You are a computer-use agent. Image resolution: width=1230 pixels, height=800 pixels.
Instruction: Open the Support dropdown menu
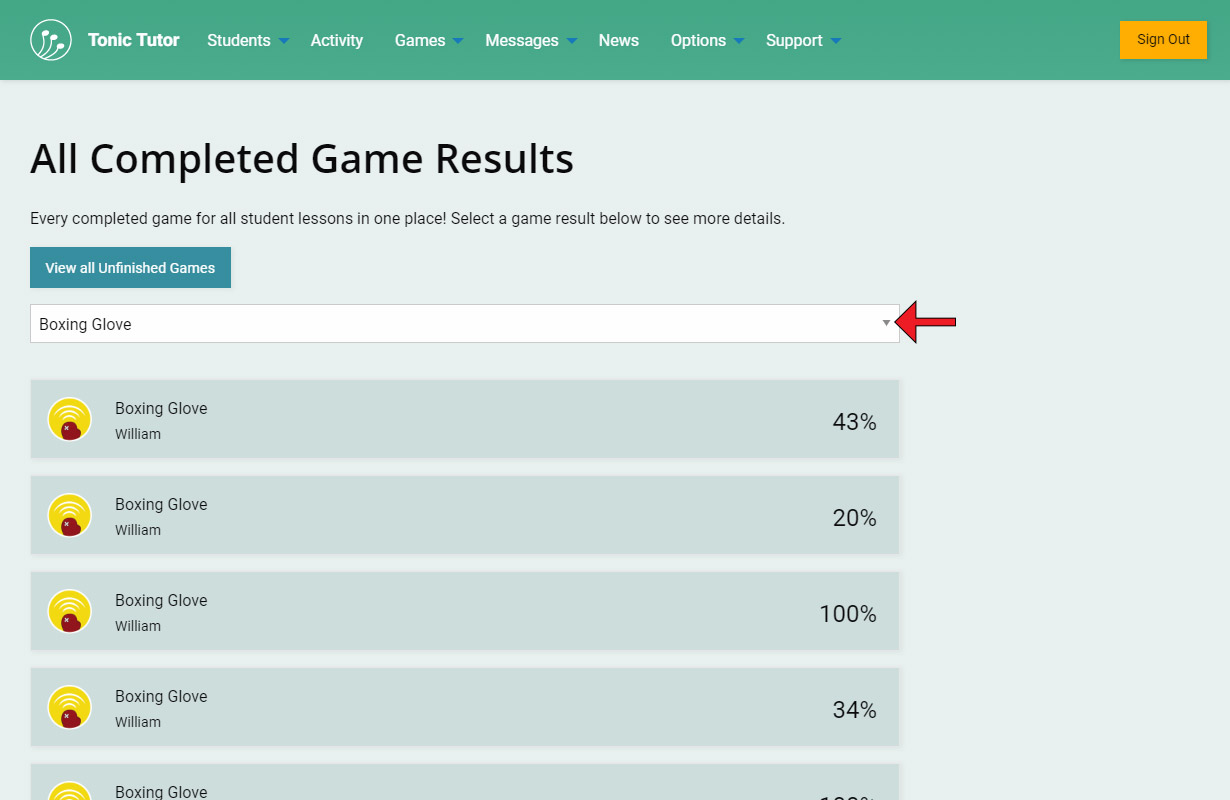[x=803, y=40]
